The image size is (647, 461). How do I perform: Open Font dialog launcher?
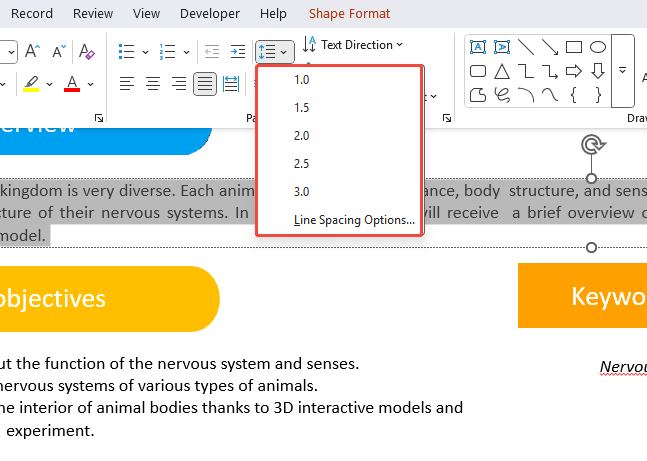click(x=99, y=118)
